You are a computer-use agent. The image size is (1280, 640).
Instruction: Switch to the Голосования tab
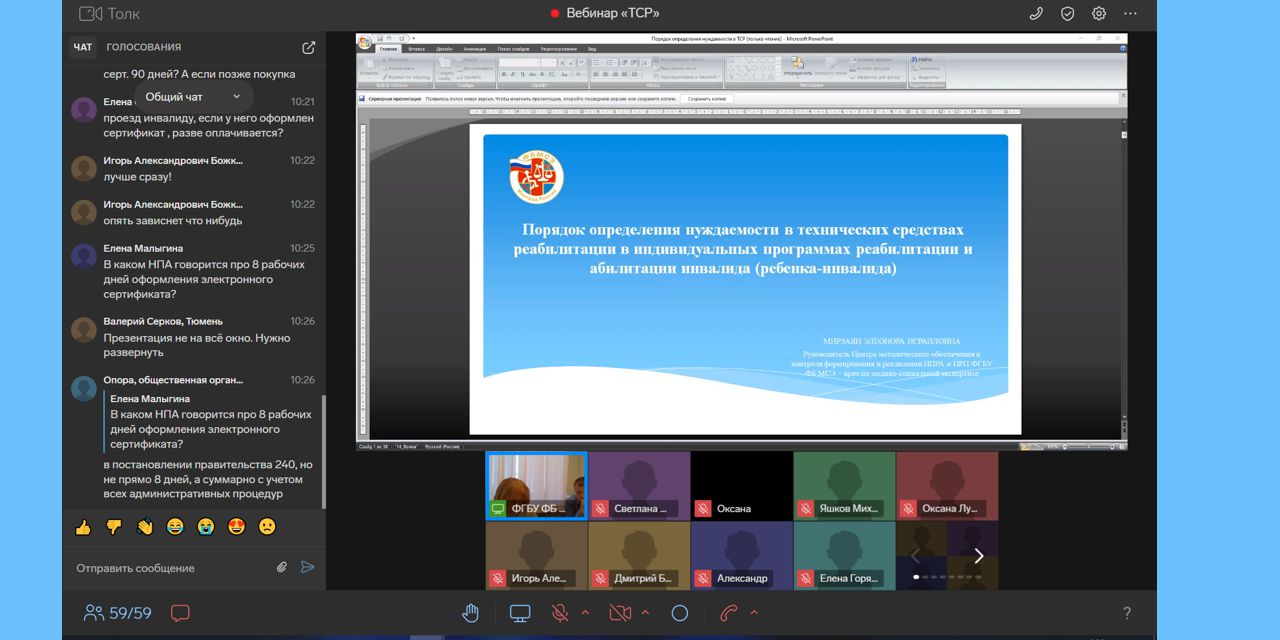(x=144, y=47)
